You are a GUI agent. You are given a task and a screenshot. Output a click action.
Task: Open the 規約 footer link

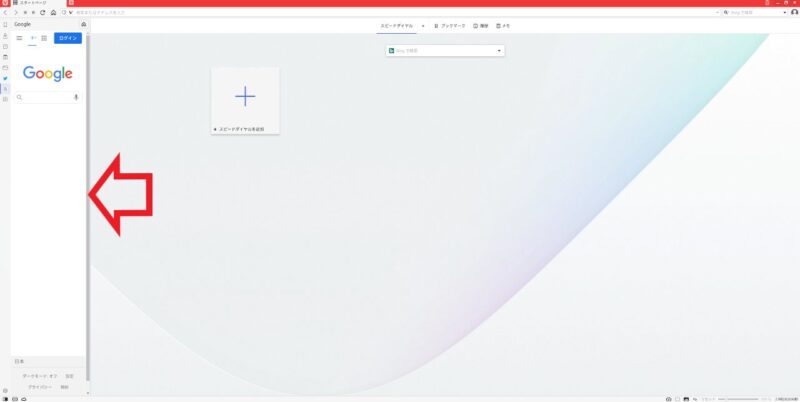[x=64, y=387]
